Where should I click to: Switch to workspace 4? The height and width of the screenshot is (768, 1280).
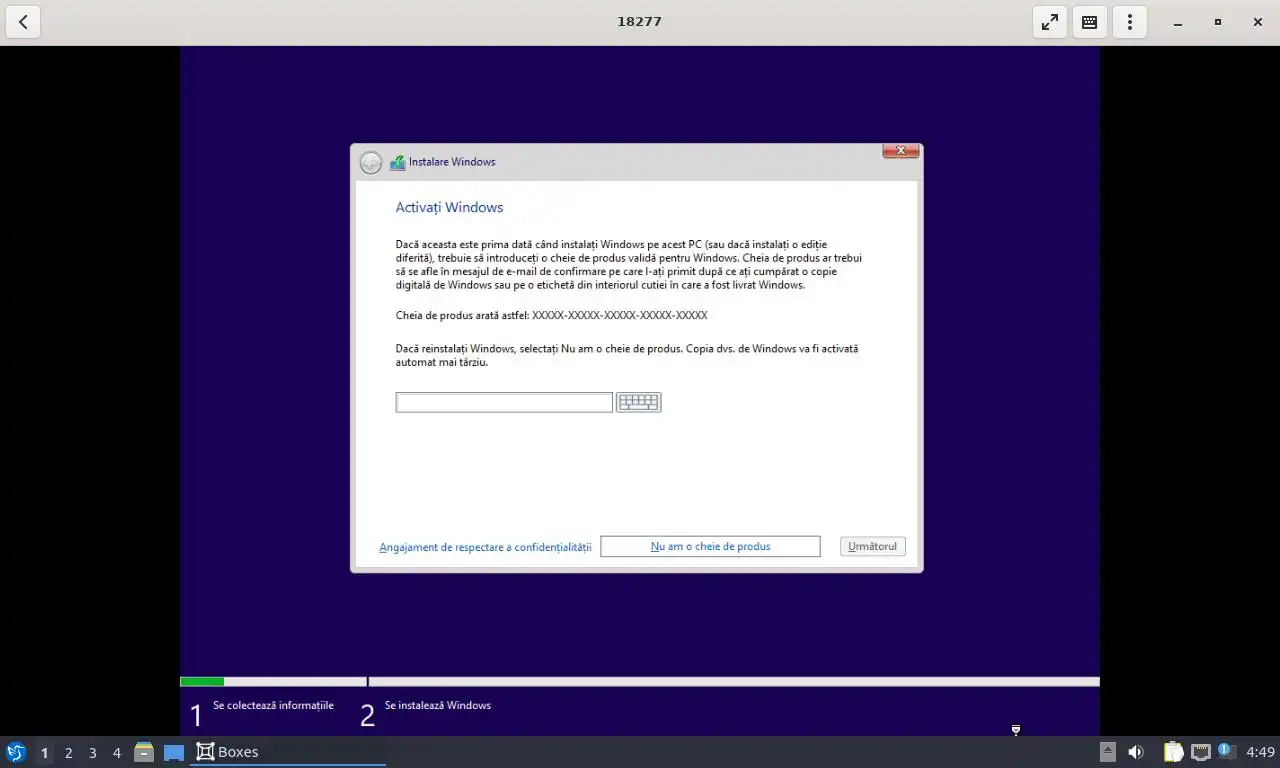(116, 752)
